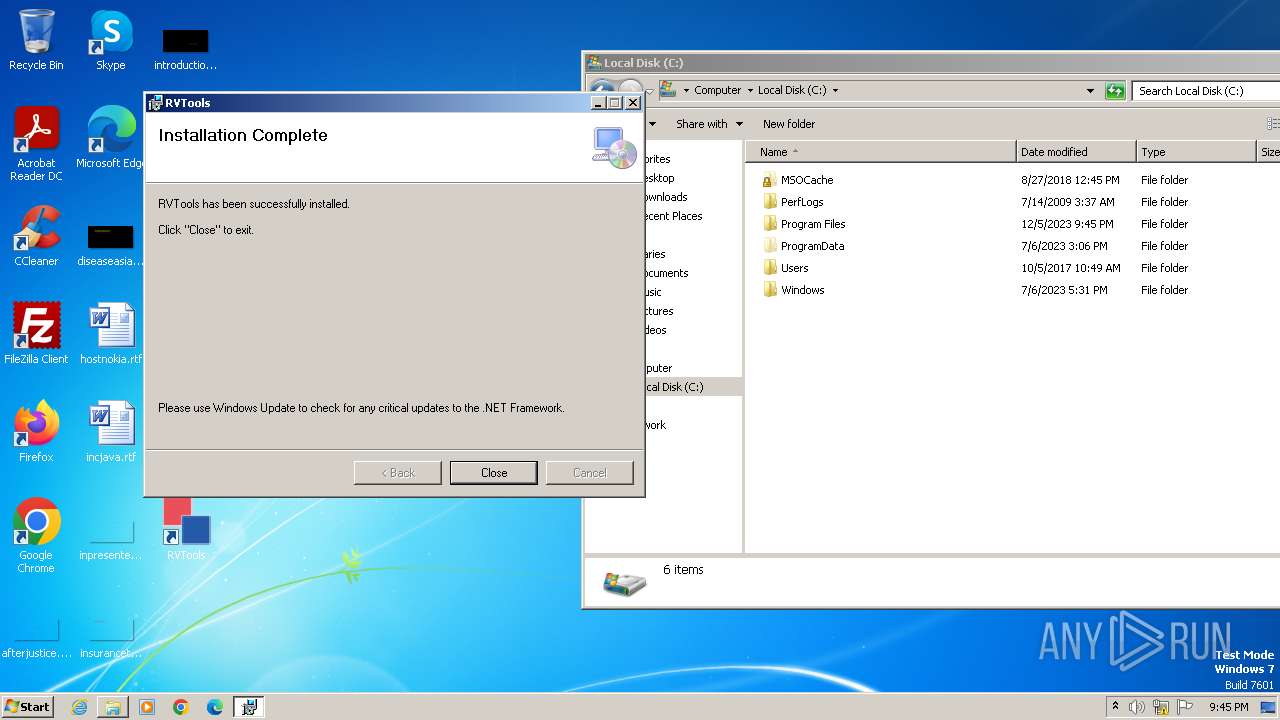Open the Skype desktop shortcut

coord(110,40)
